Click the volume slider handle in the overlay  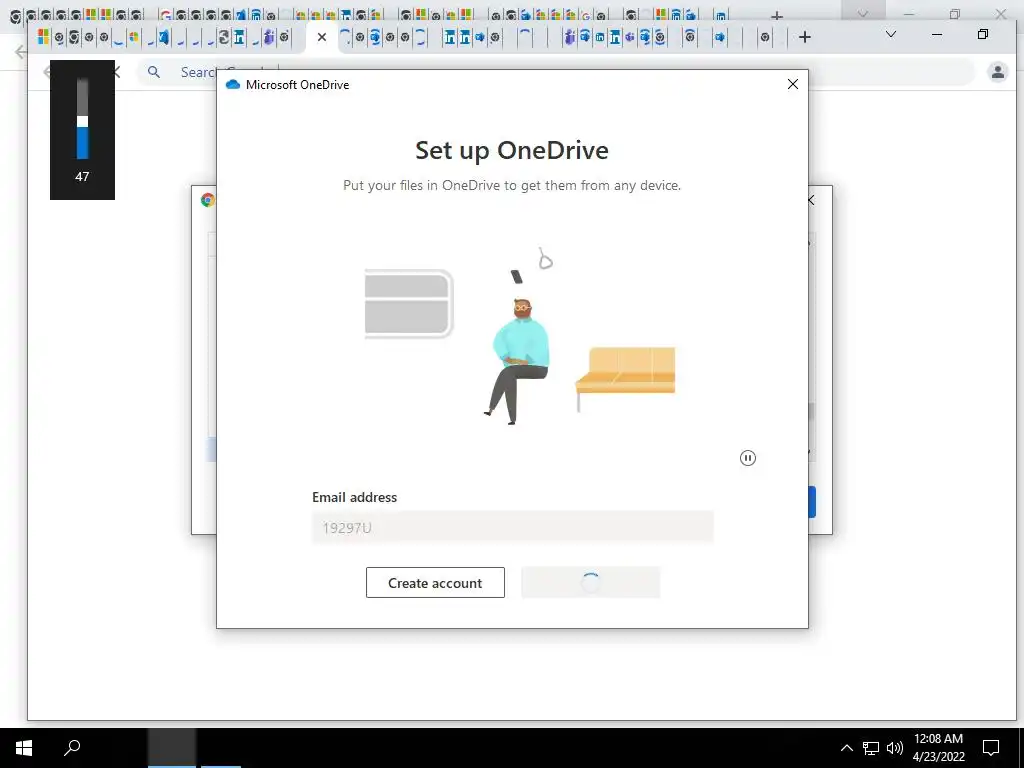(x=82, y=121)
